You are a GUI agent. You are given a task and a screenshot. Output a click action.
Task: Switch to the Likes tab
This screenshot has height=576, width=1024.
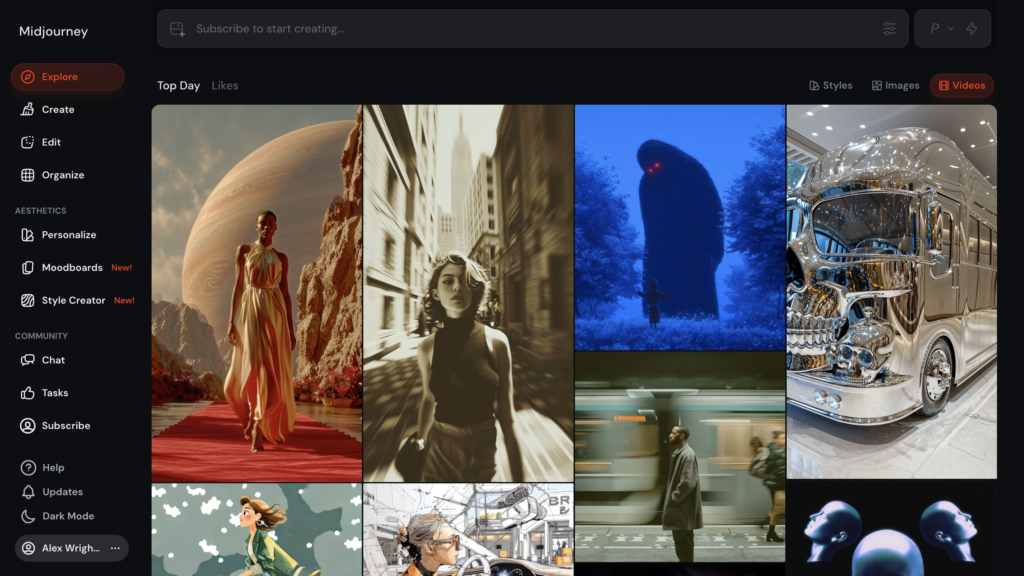(x=225, y=85)
